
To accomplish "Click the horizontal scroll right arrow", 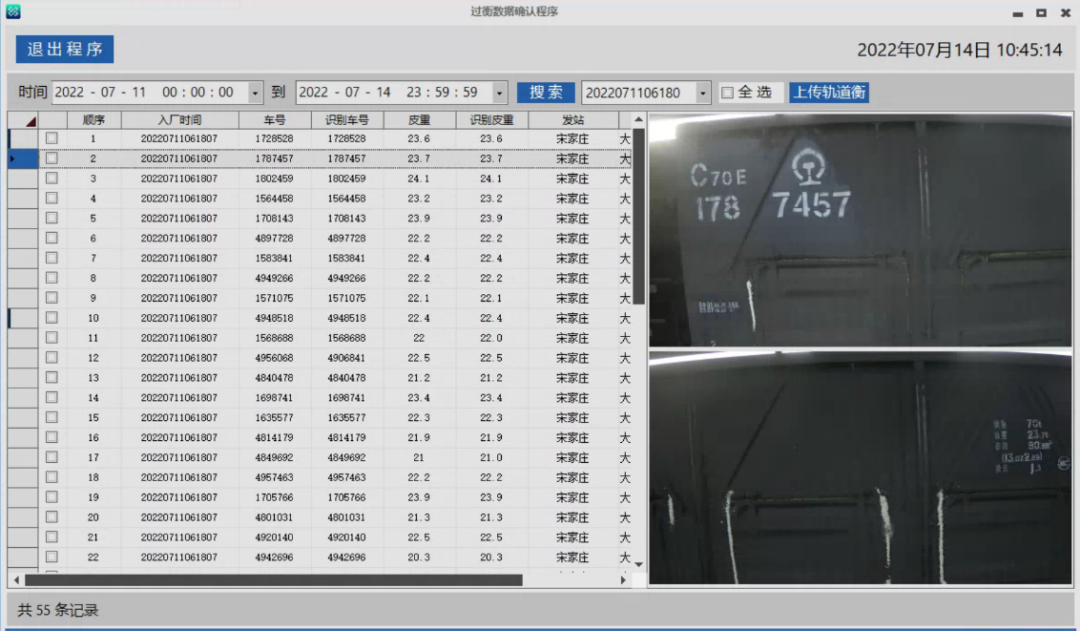I will click(x=623, y=580).
